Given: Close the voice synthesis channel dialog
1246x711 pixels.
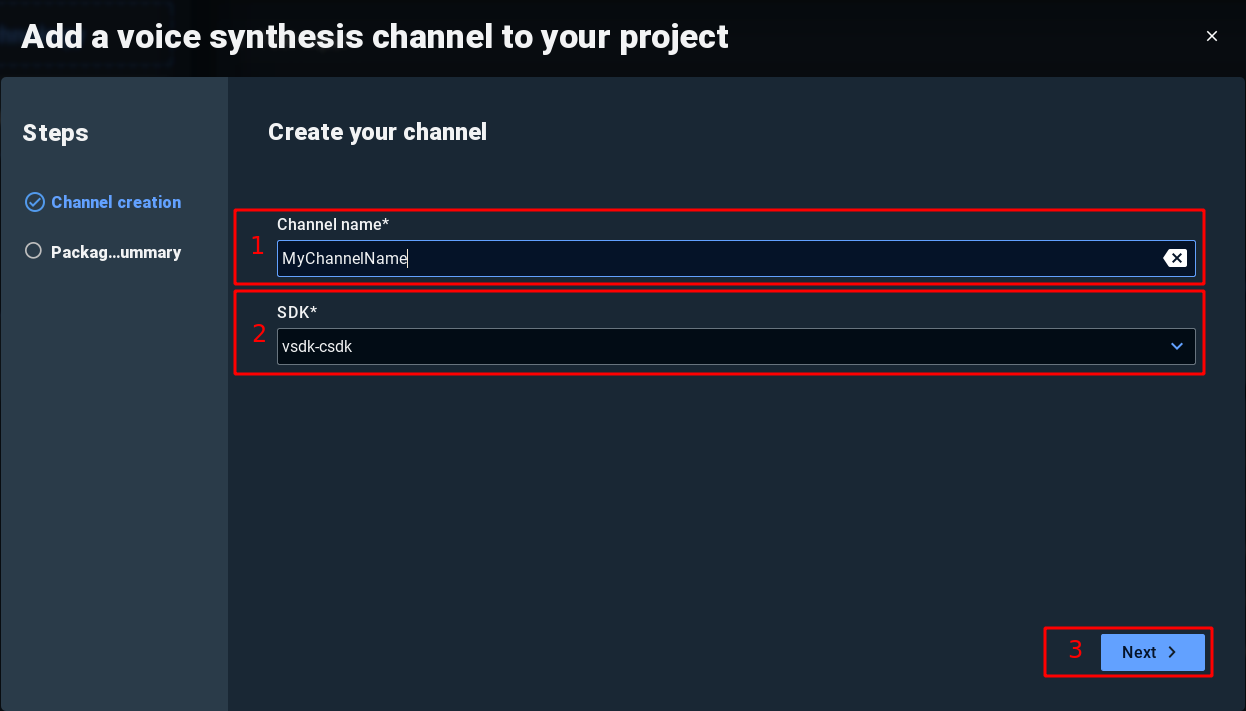Looking at the screenshot, I should [1212, 36].
